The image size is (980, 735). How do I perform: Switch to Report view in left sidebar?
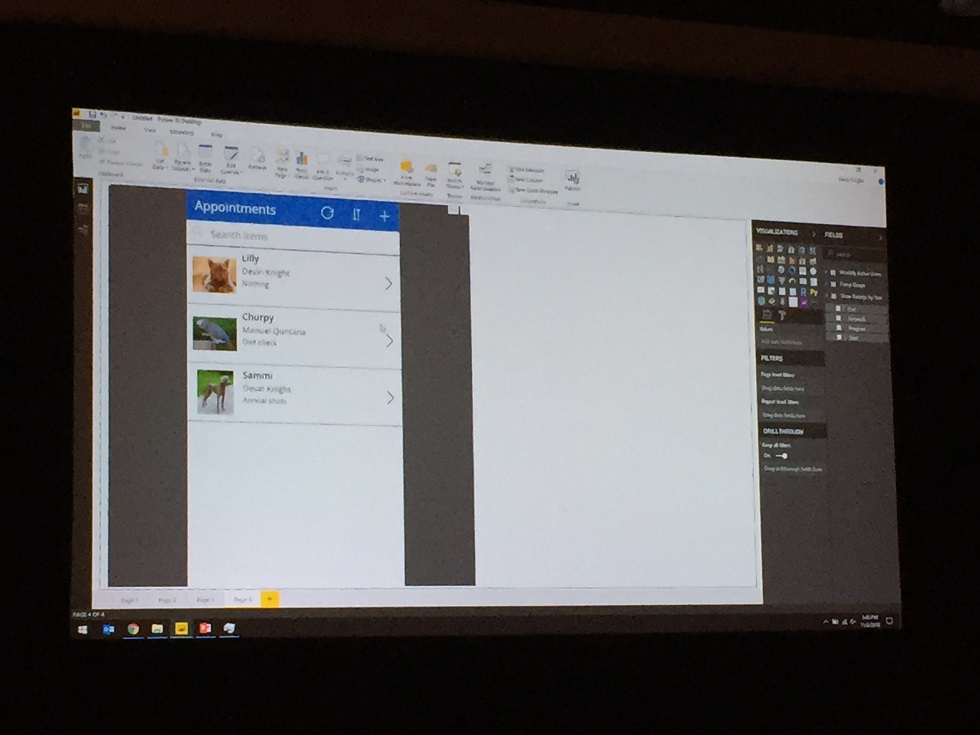click(82, 189)
